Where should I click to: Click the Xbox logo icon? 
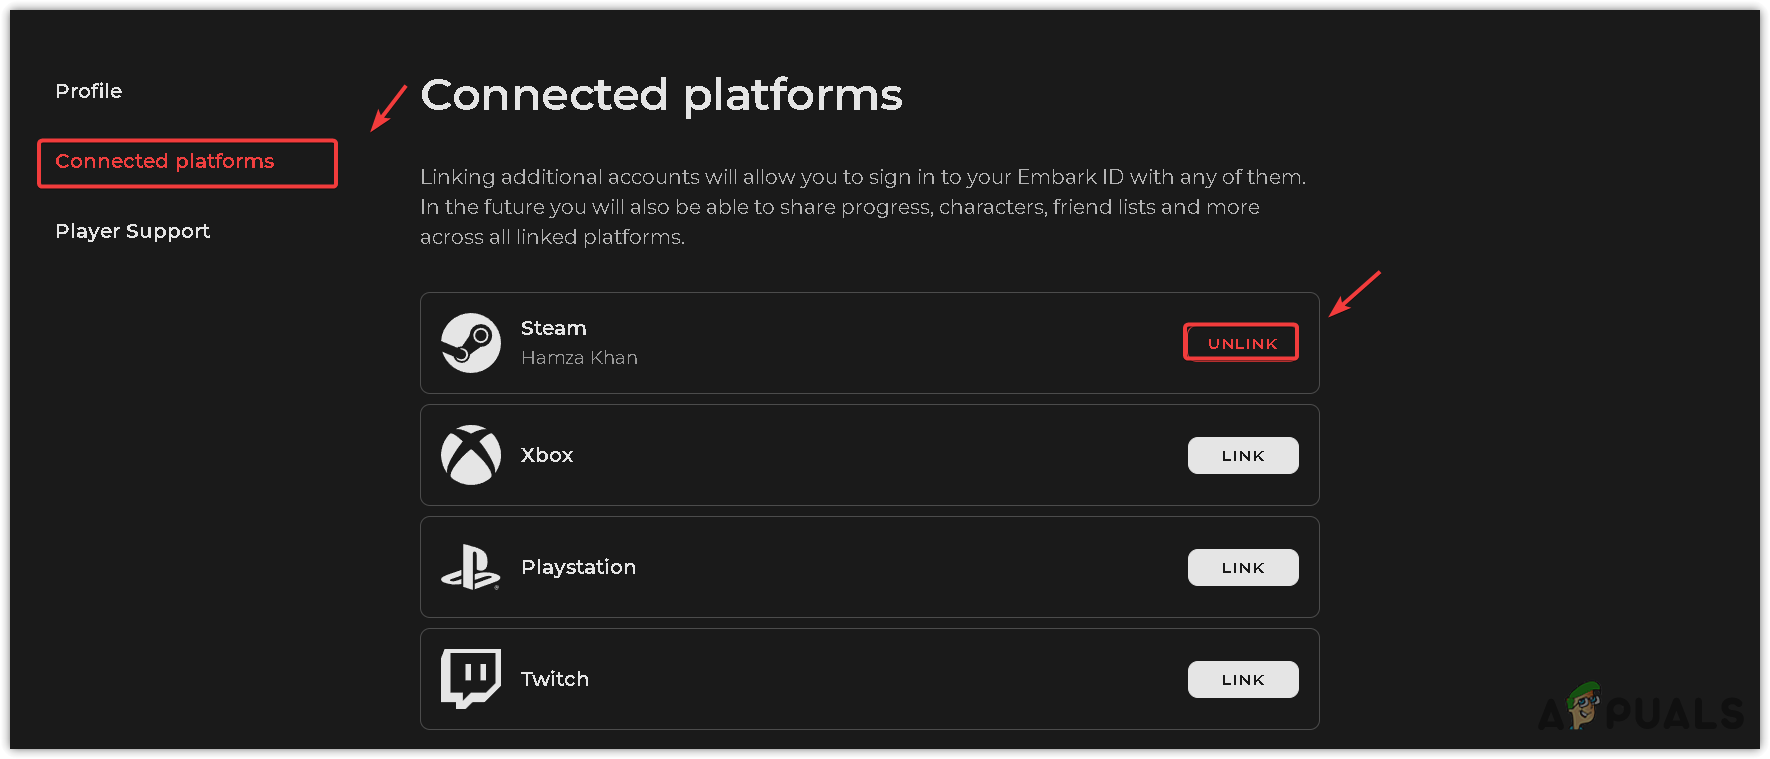point(471,455)
